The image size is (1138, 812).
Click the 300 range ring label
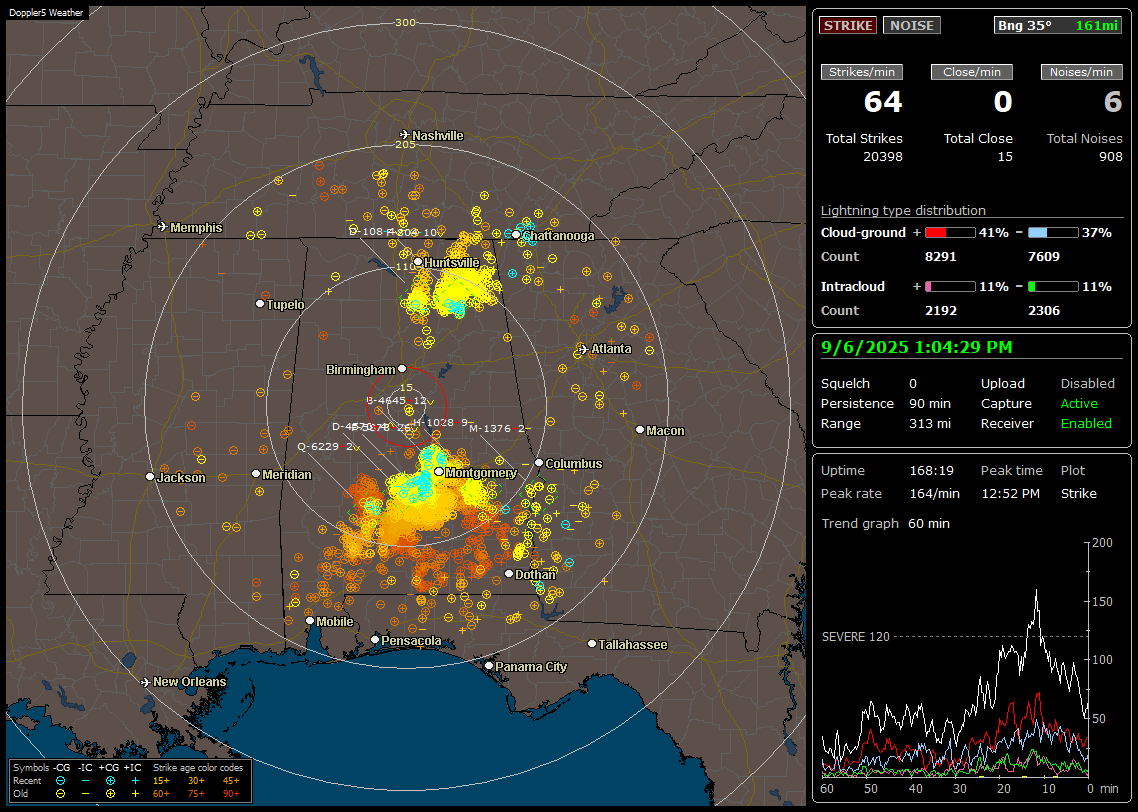click(405, 22)
